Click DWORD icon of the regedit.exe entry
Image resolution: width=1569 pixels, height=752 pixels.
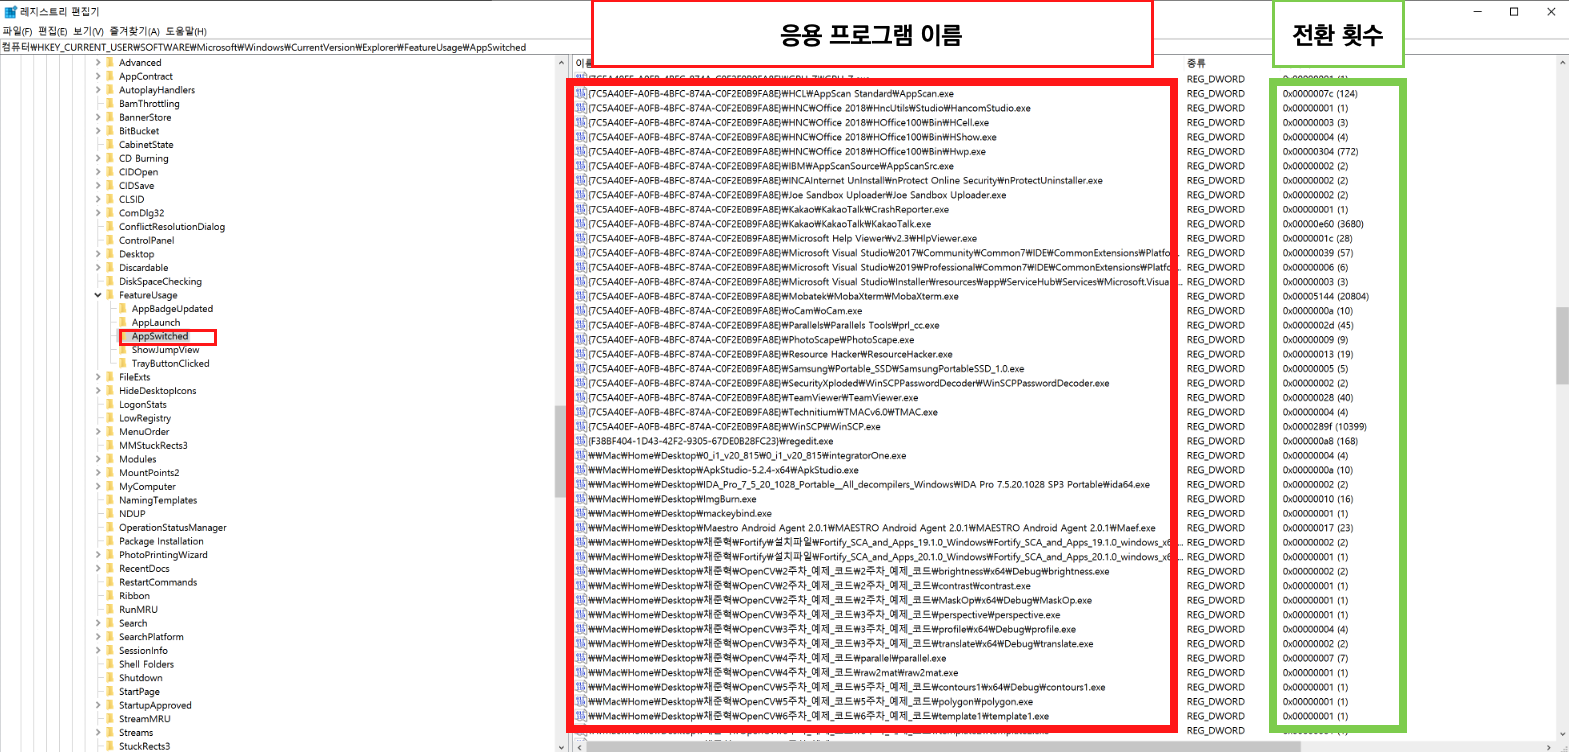(x=580, y=441)
